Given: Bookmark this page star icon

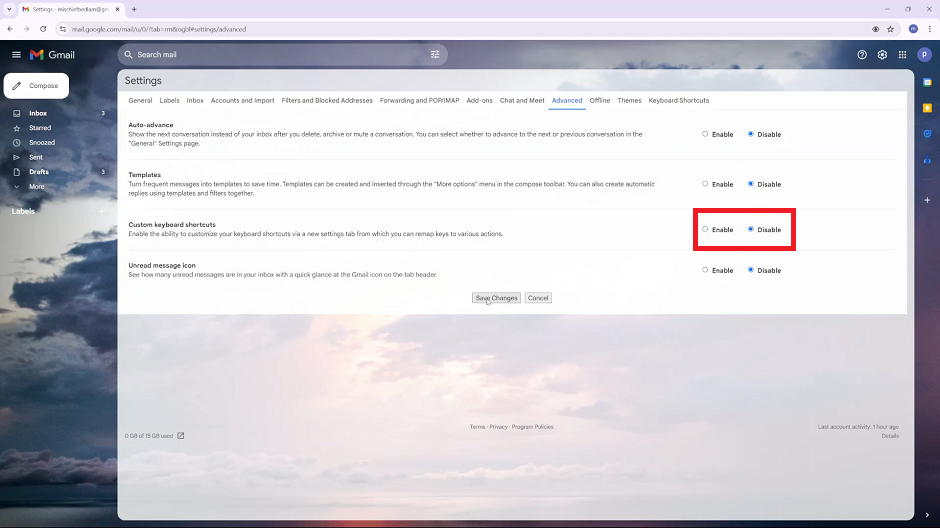Looking at the screenshot, I should point(890,29).
